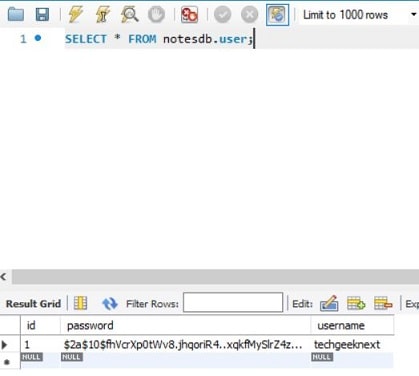Execute statement under cursor lightning icon
Viewport: 419px width, 376px height.
click(x=102, y=15)
